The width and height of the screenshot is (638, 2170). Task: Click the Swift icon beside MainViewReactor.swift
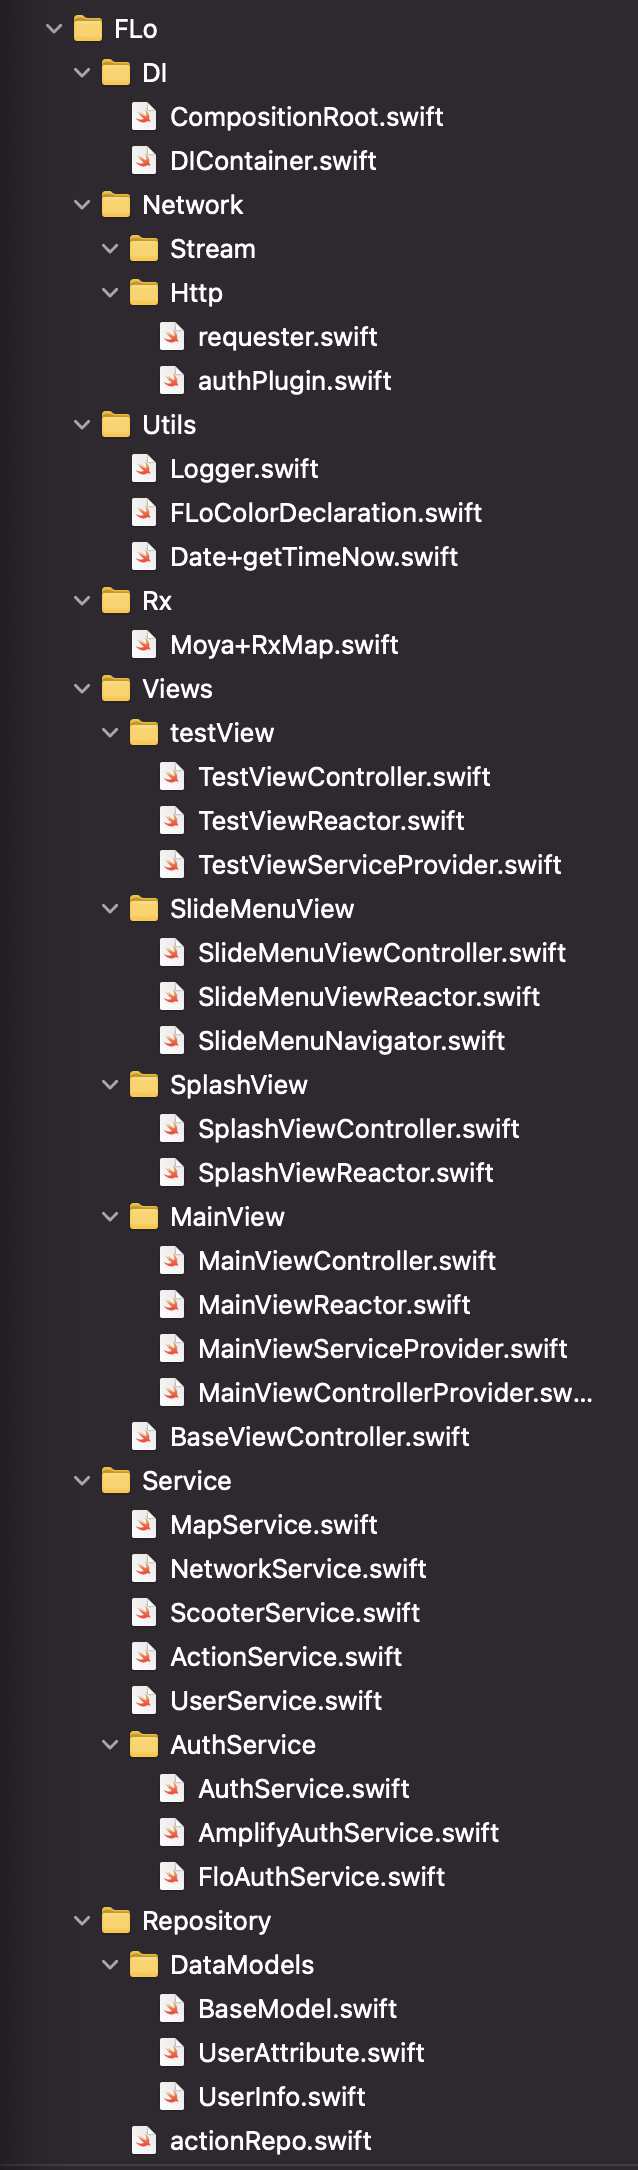pyautogui.click(x=172, y=1305)
